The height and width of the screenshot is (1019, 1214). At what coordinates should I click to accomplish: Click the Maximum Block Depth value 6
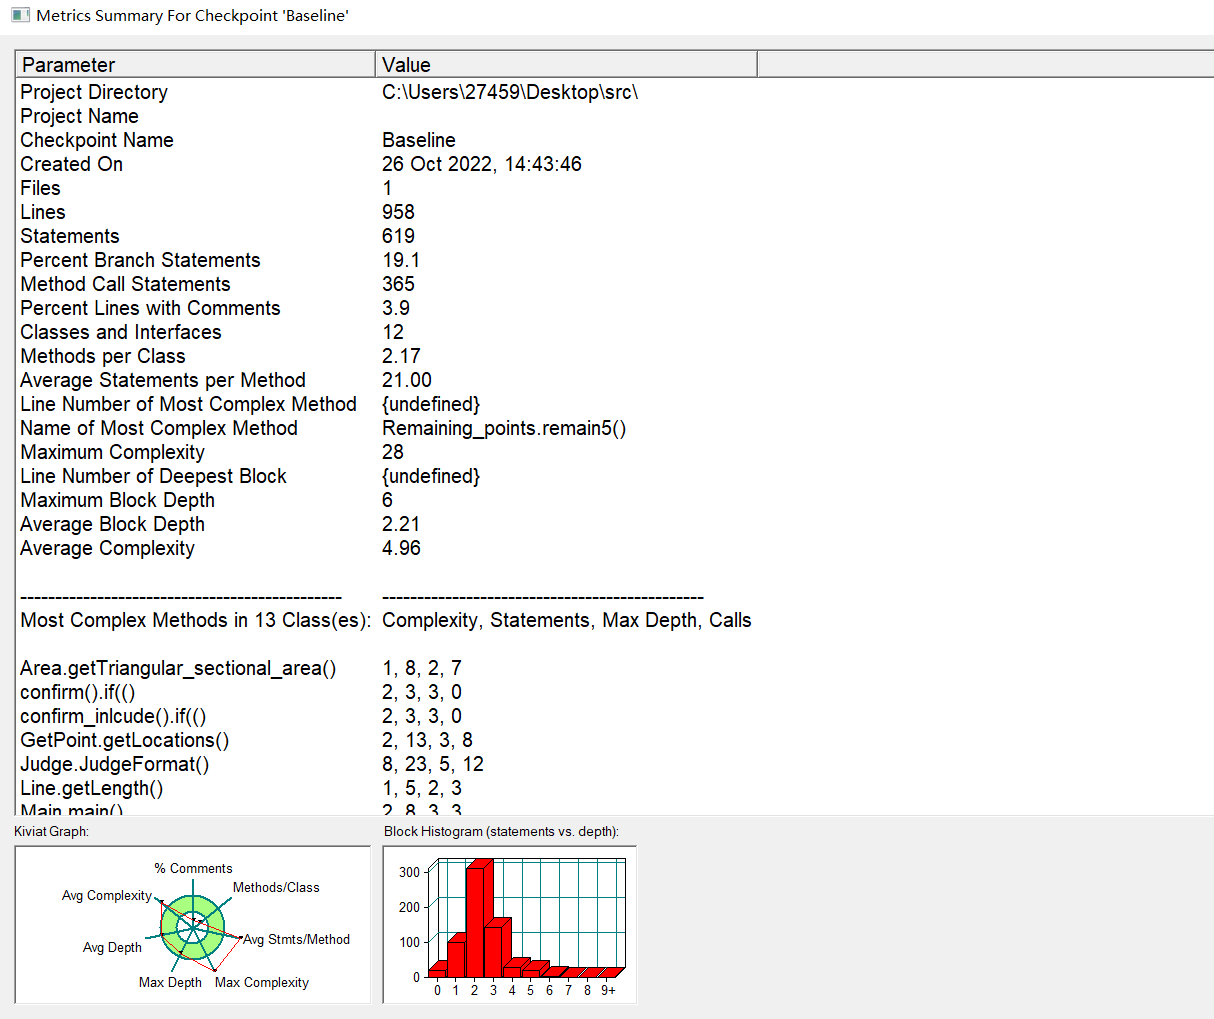point(387,500)
